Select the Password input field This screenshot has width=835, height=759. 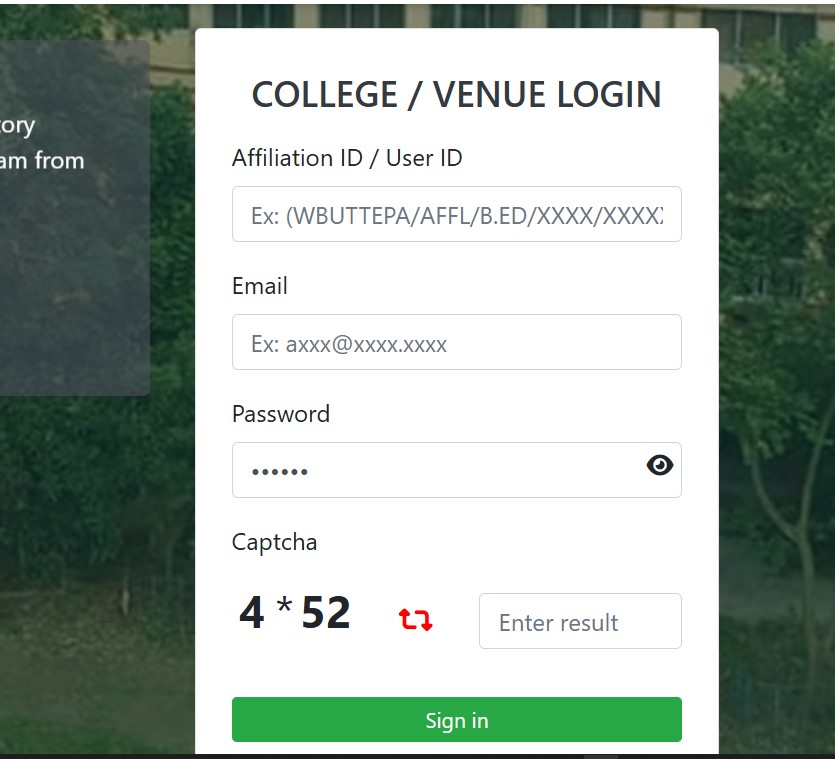(456, 470)
